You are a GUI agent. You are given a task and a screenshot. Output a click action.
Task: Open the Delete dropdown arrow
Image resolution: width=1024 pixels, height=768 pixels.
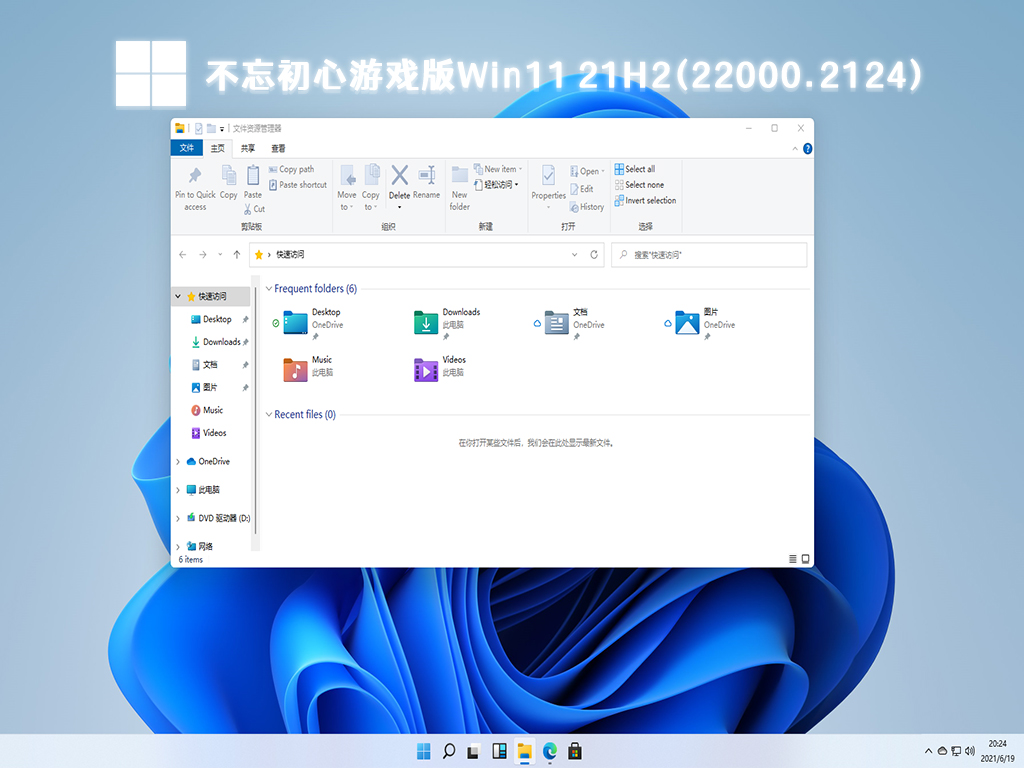(398, 208)
